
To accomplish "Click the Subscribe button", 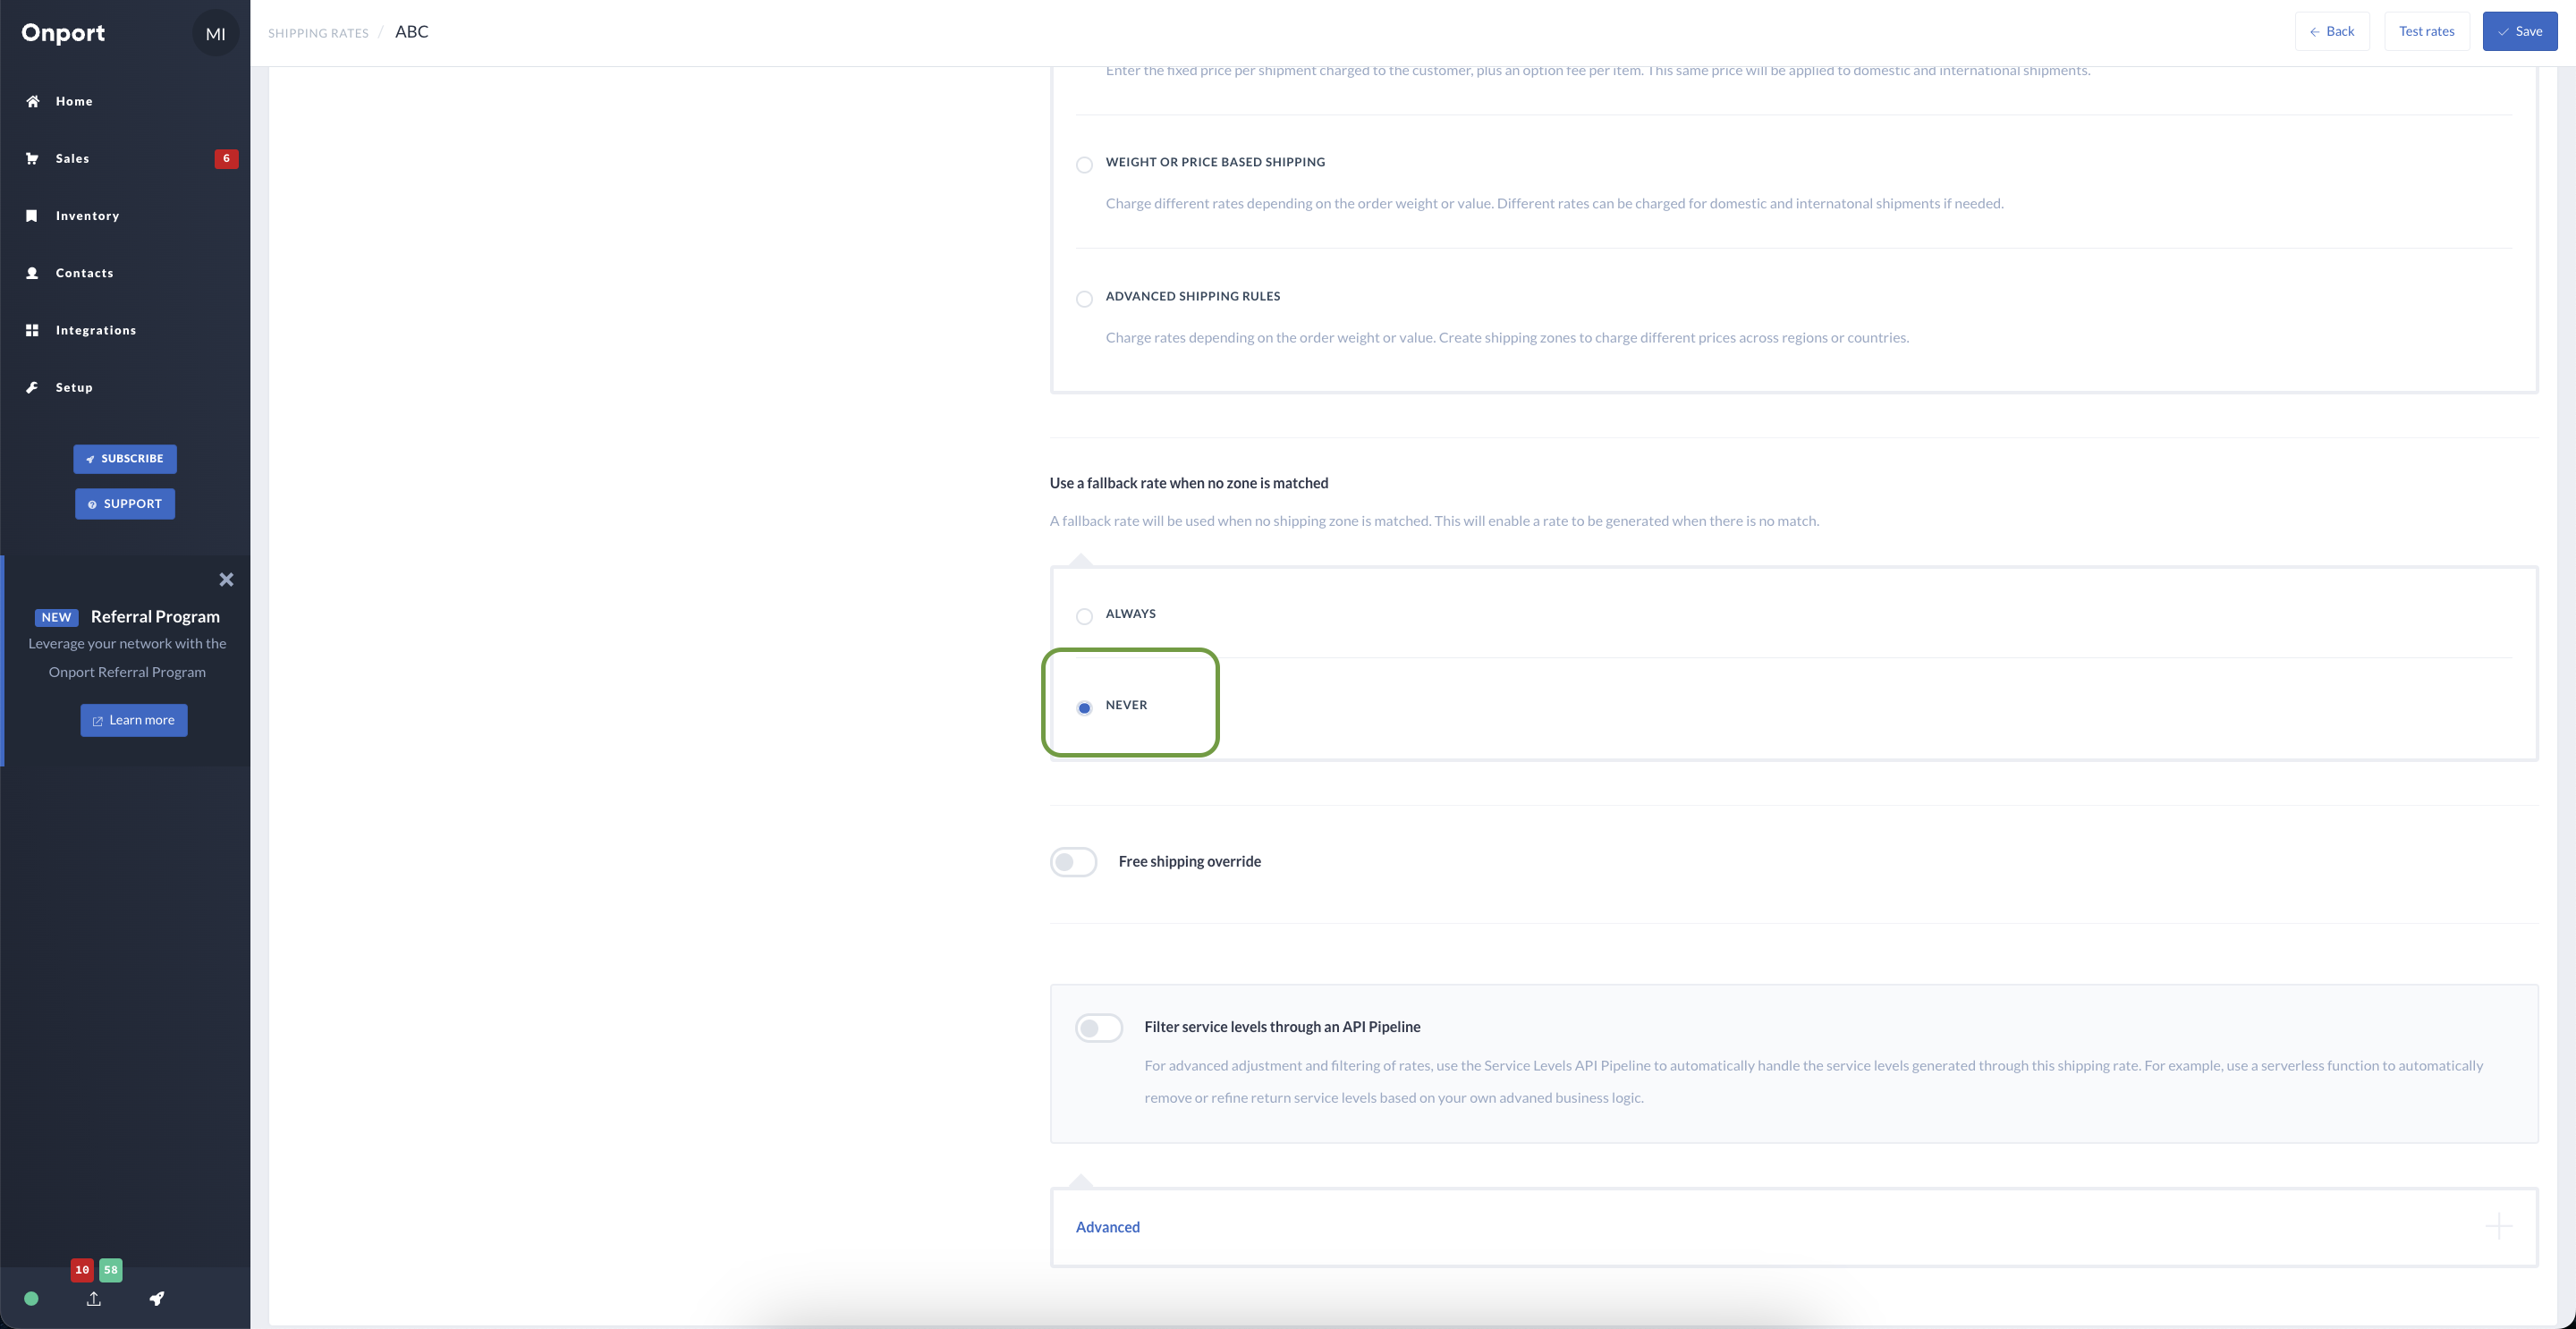I will pyautogui.click(x=125, y=459).
